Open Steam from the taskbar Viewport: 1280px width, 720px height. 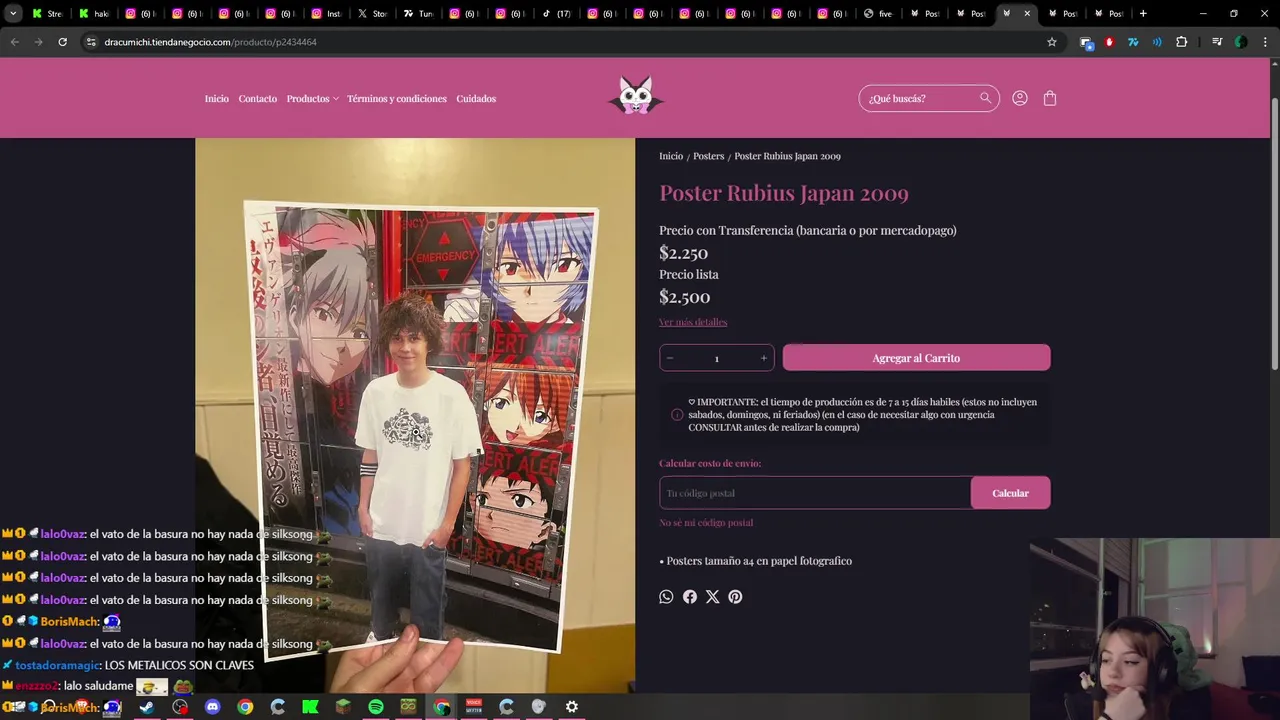click(x=147, y=707)
